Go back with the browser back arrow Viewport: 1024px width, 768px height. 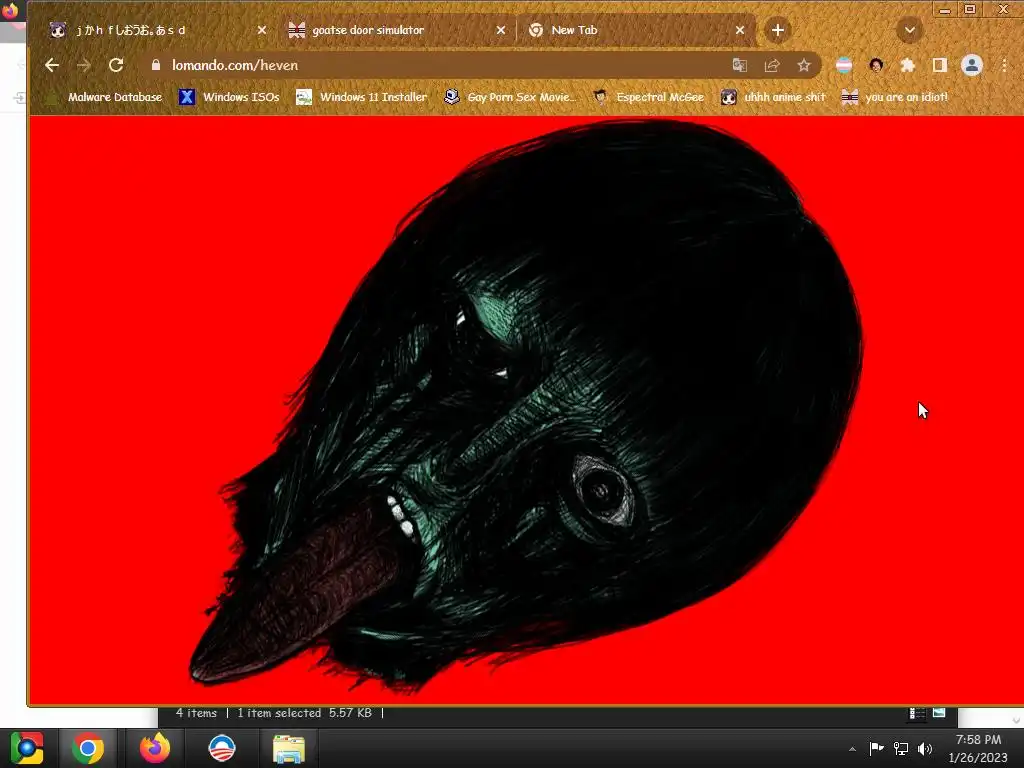point(52,65)
